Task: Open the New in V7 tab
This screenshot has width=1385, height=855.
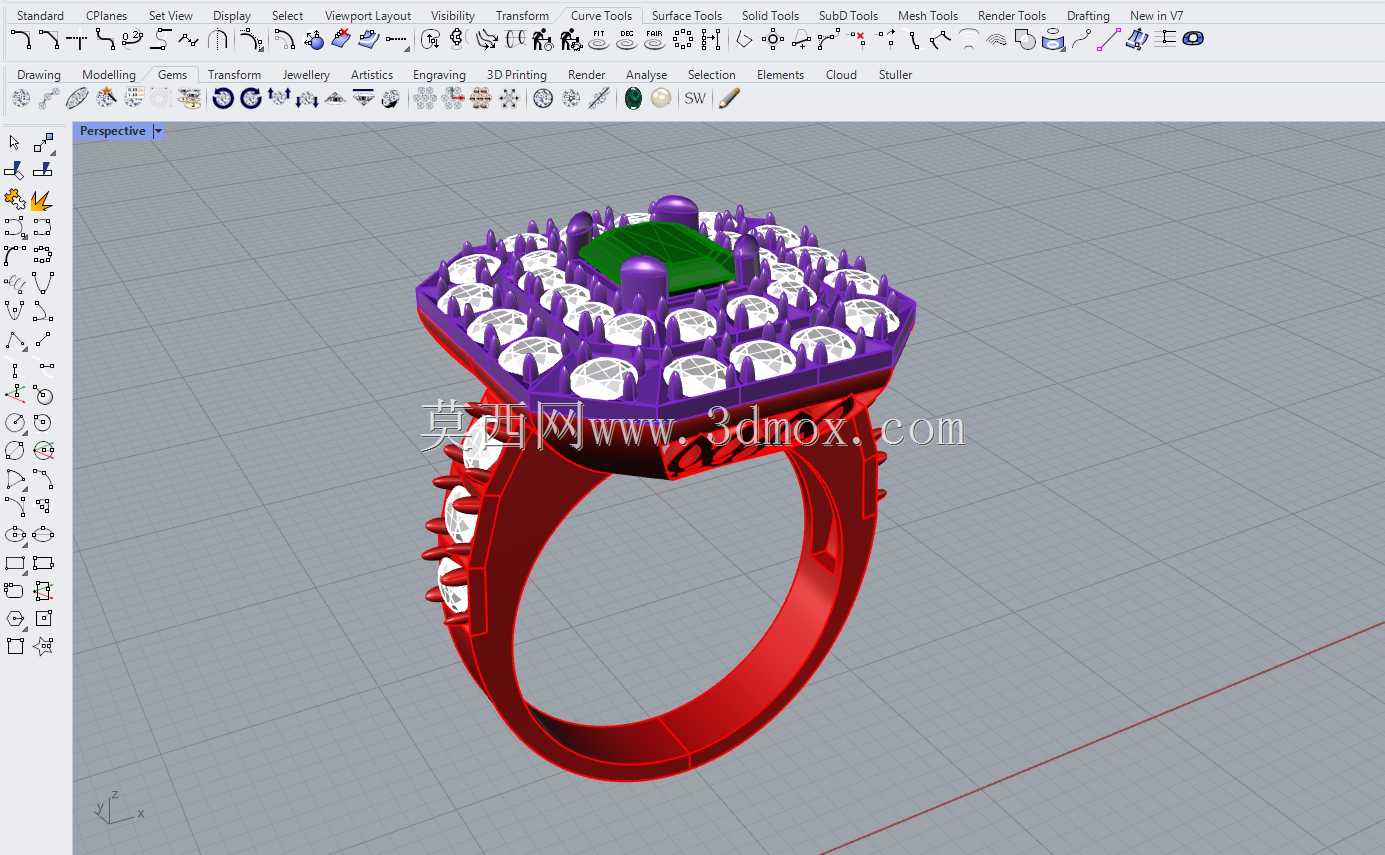Action: [x=1156, y=16]
